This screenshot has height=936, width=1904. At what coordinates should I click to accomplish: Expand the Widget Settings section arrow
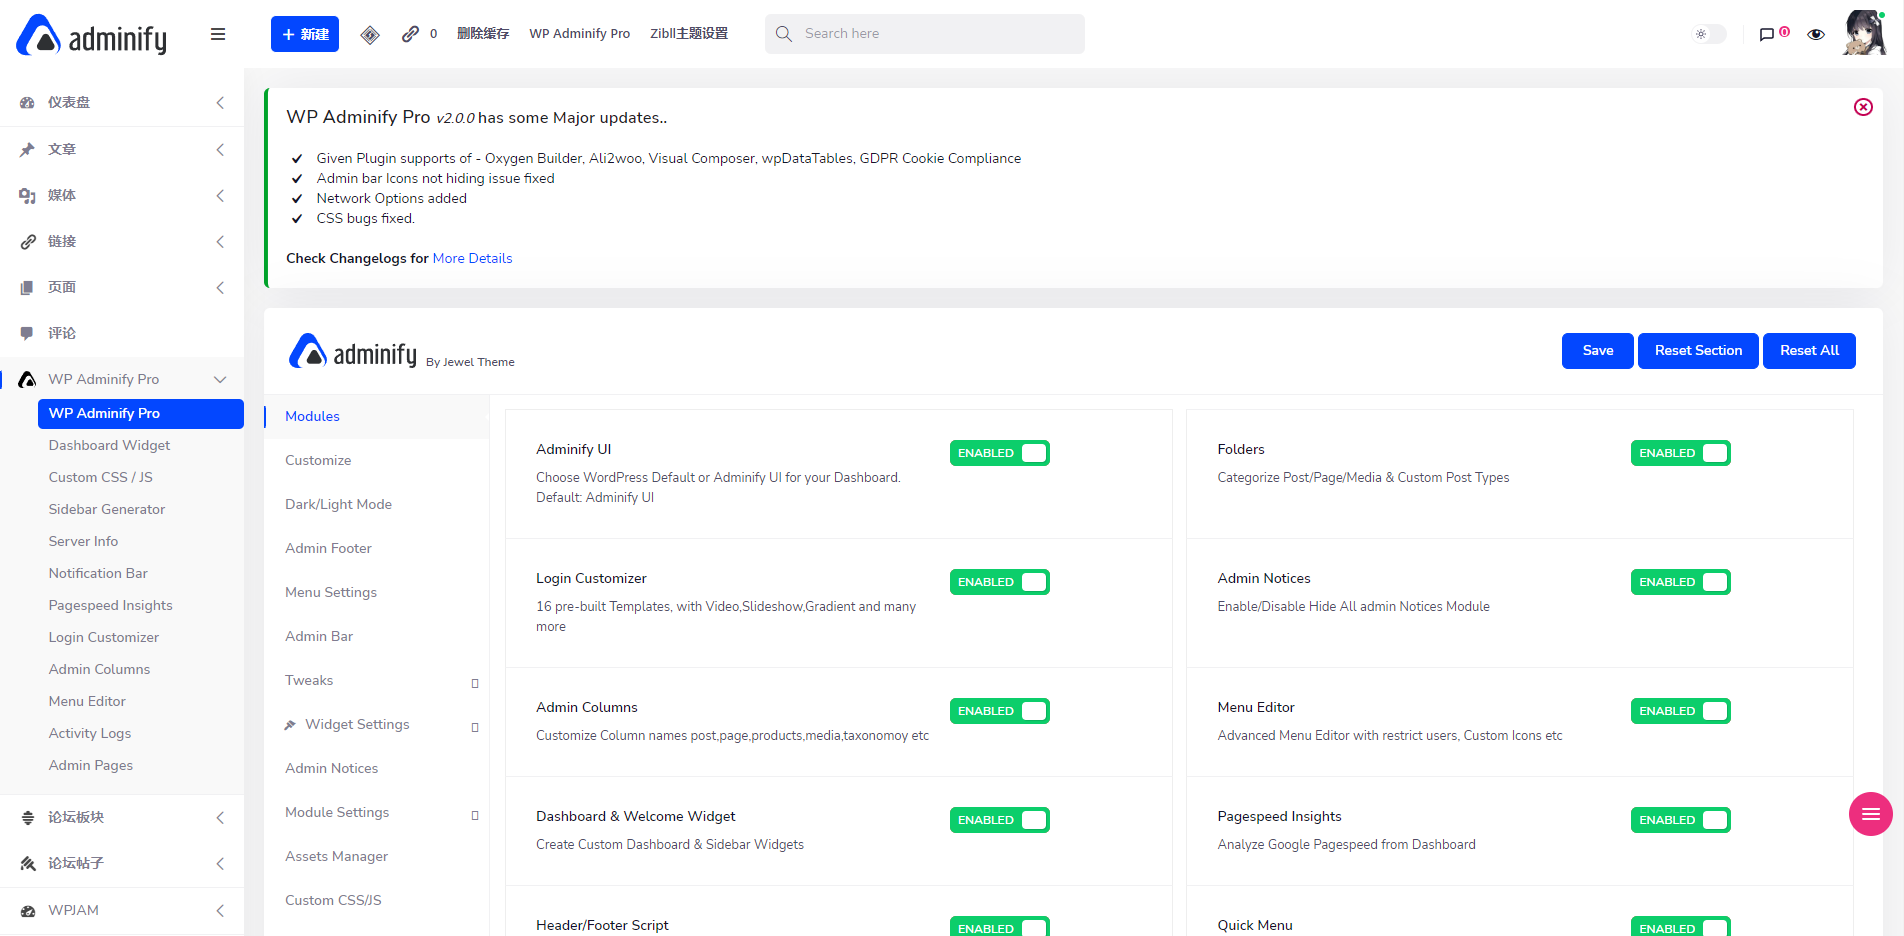coord(475,727)
